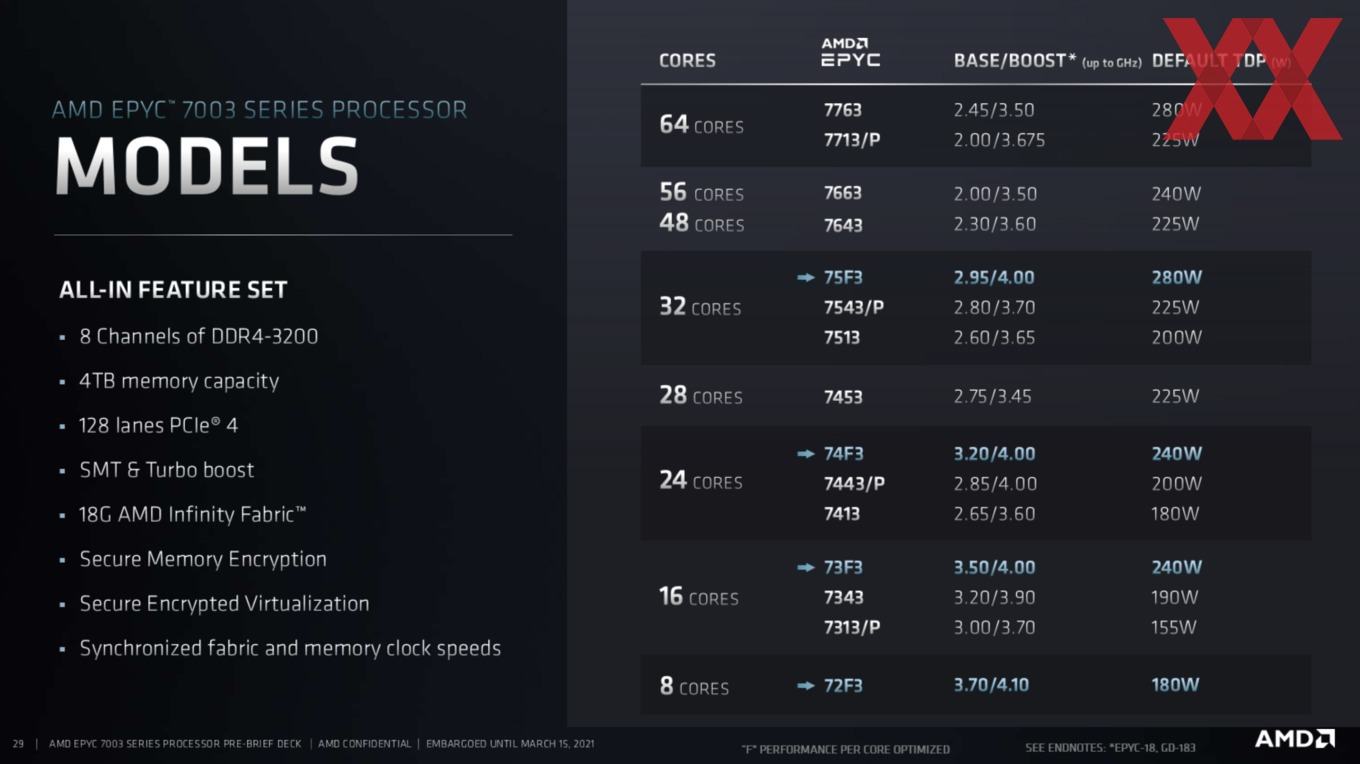Screen dimensions: 1360x764
Task: Click the arrow next to 75F3
Action: pos(806,278)
